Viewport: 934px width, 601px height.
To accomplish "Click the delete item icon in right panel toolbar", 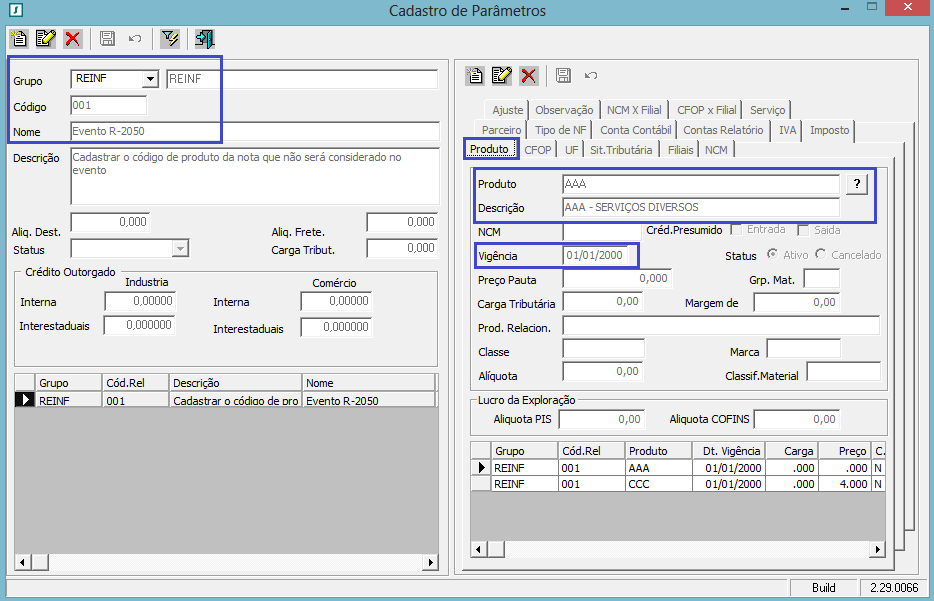I will [529, 76].
